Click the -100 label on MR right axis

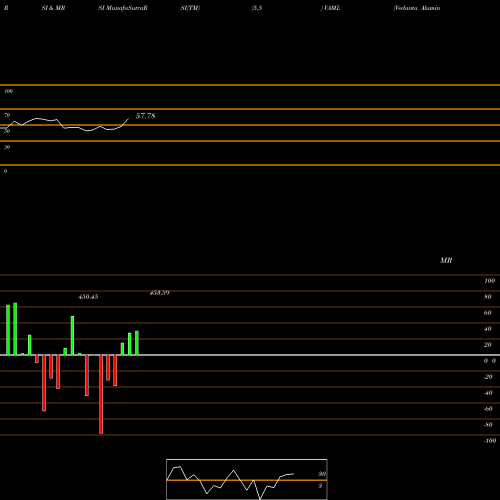tap(490, 441)
